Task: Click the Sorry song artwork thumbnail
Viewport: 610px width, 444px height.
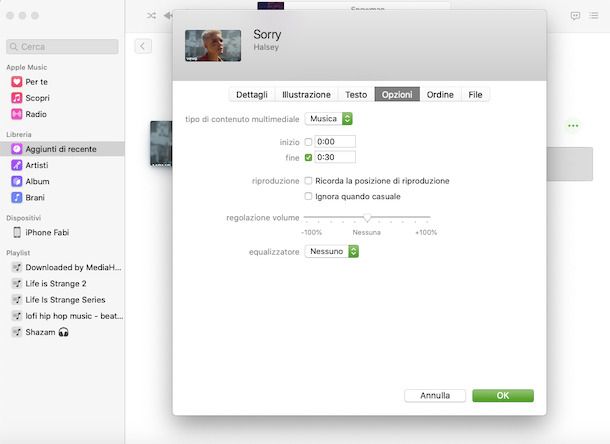Action: (213, 46)
